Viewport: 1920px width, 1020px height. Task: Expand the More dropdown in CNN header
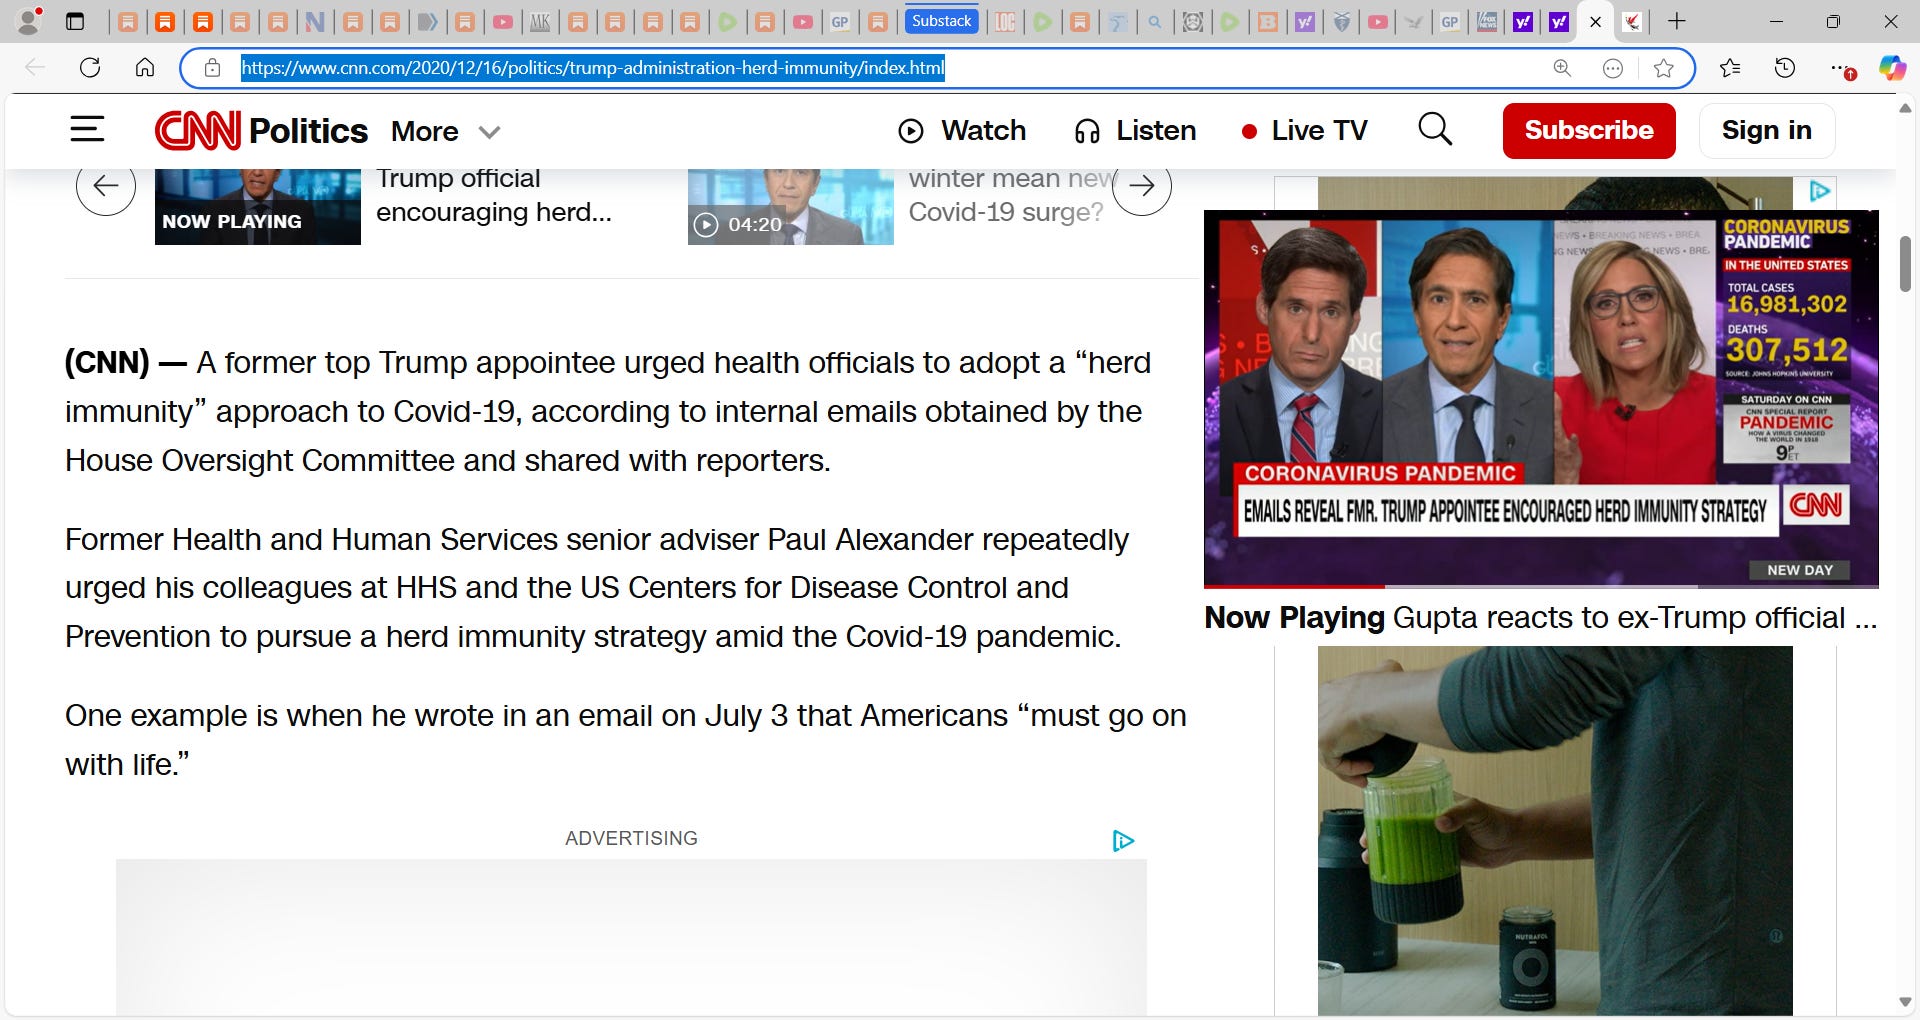[445, 131]
